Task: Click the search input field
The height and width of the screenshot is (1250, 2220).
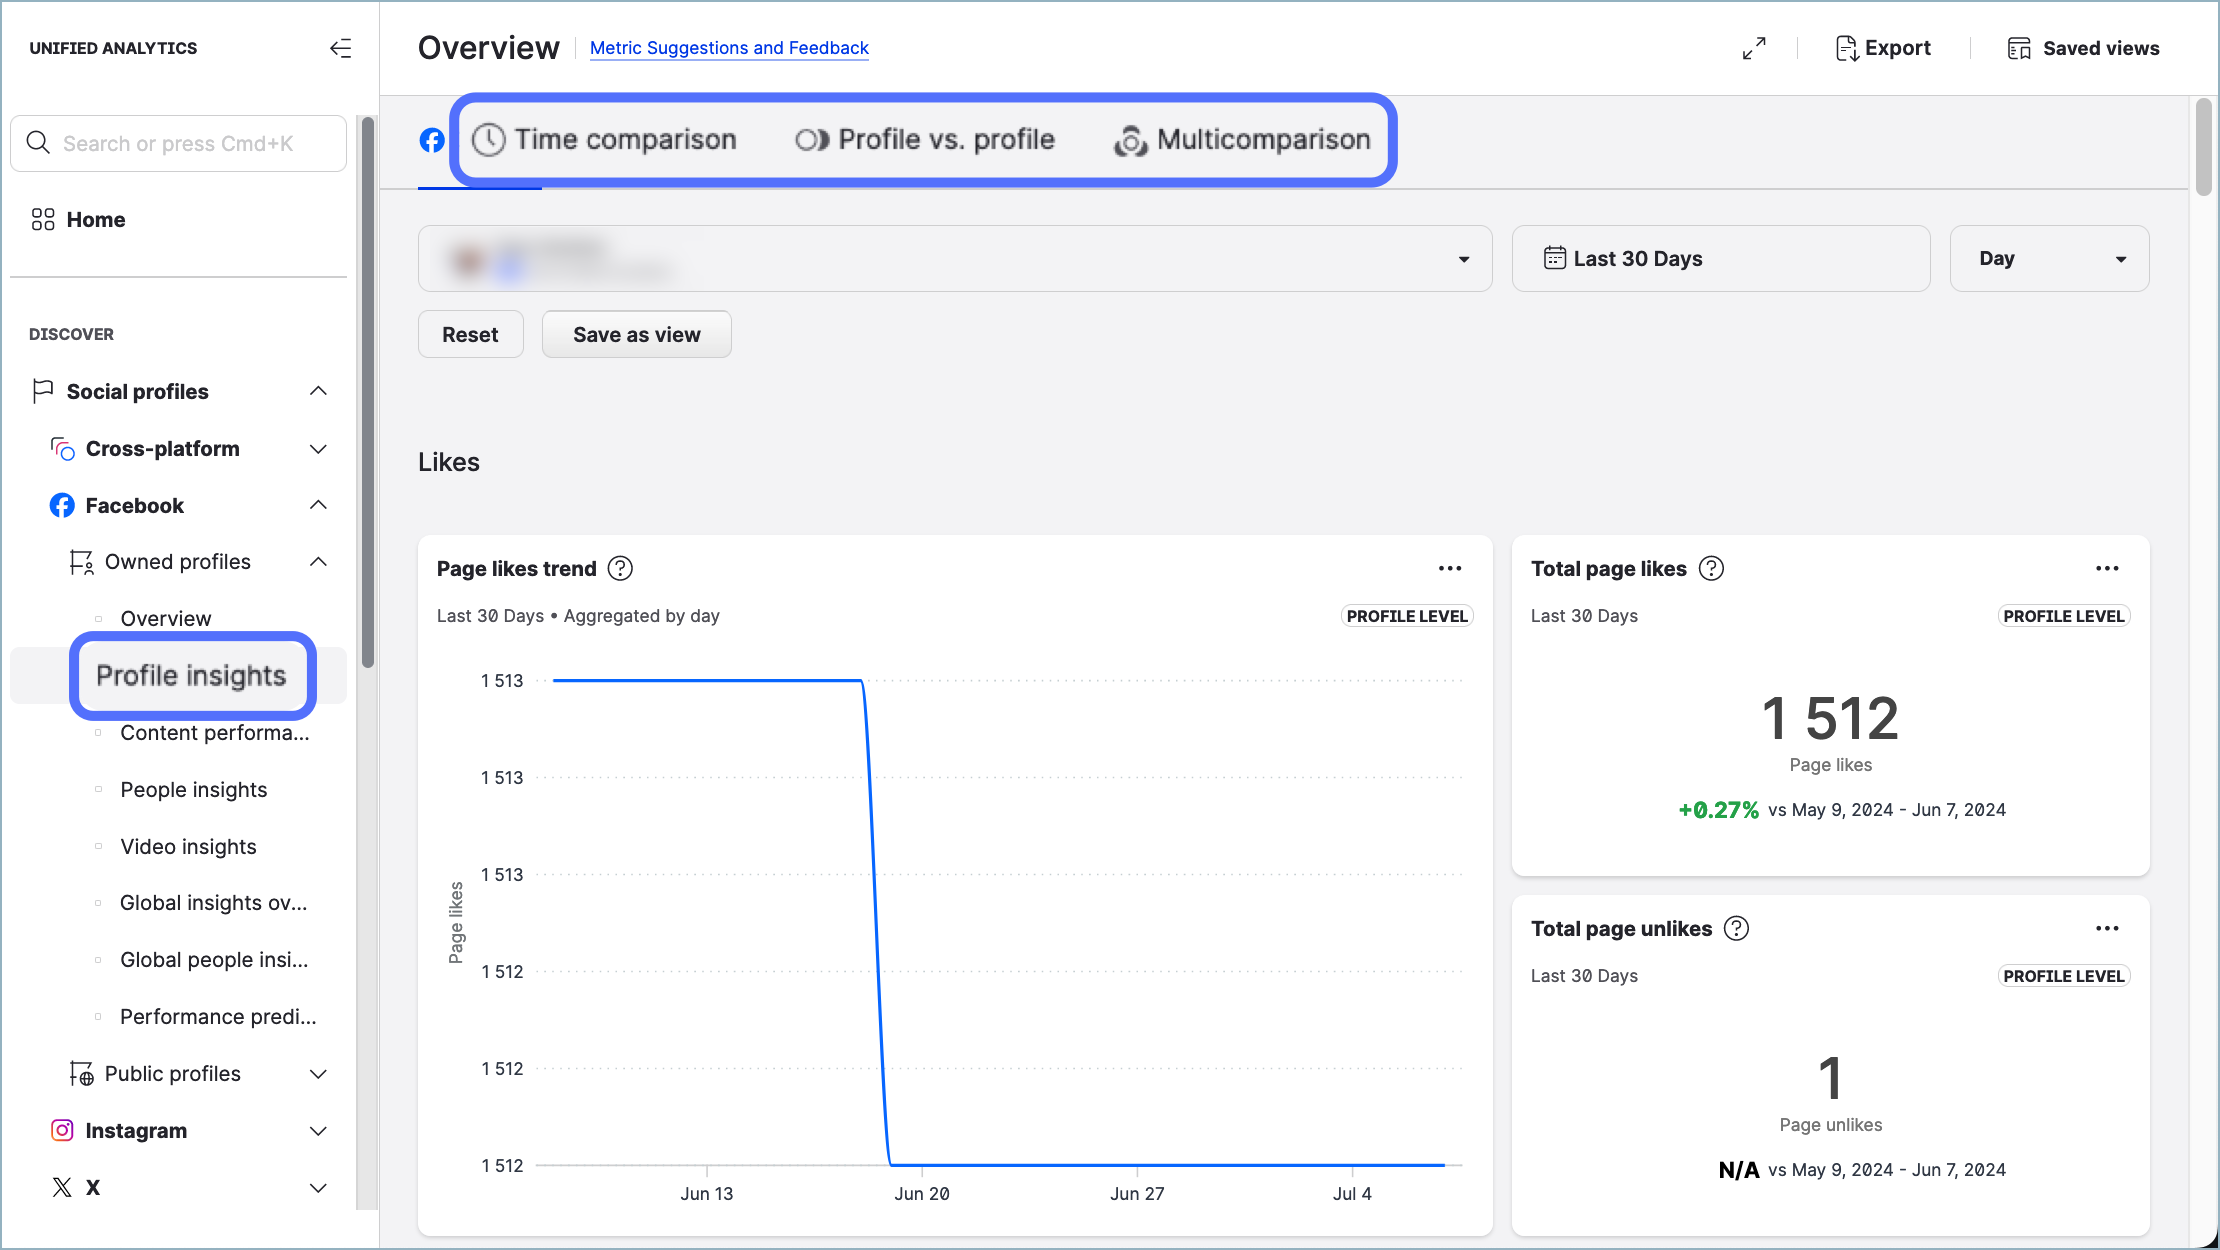Action: pyautogui.click(x=178, y=143)
